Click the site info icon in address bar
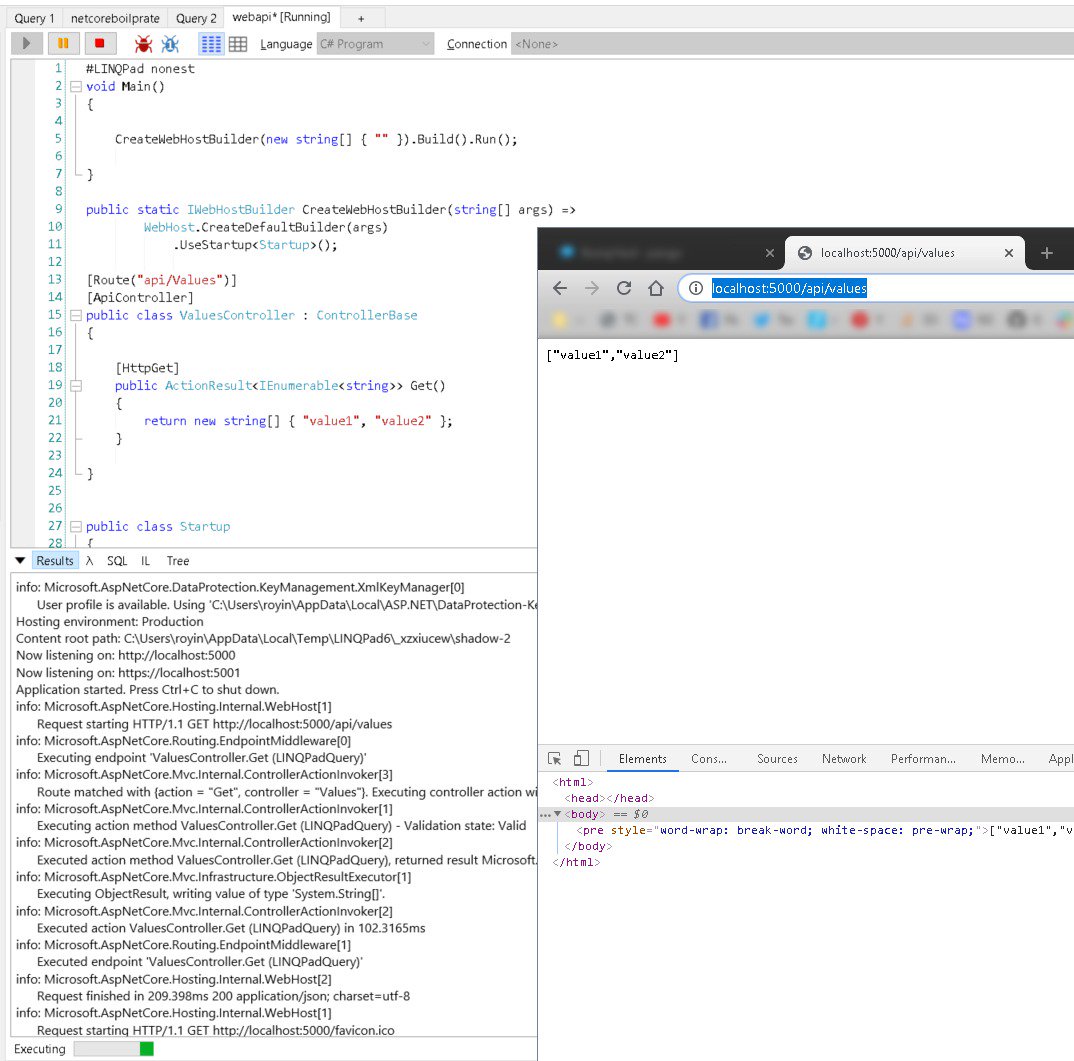Viewport: 1074px width, 1061px height. pyautogui.click(x=695, y=288)
